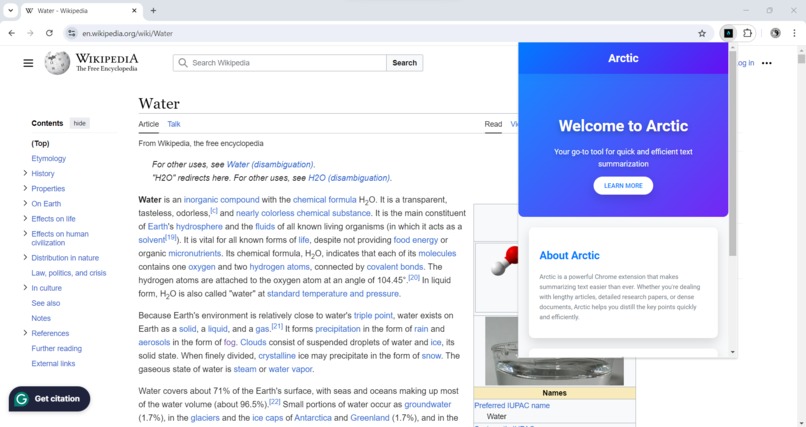Viewport: 806px width, 427px height.
Task: Open Wikipedia hamburger main menu
Action: click(28, 63)
